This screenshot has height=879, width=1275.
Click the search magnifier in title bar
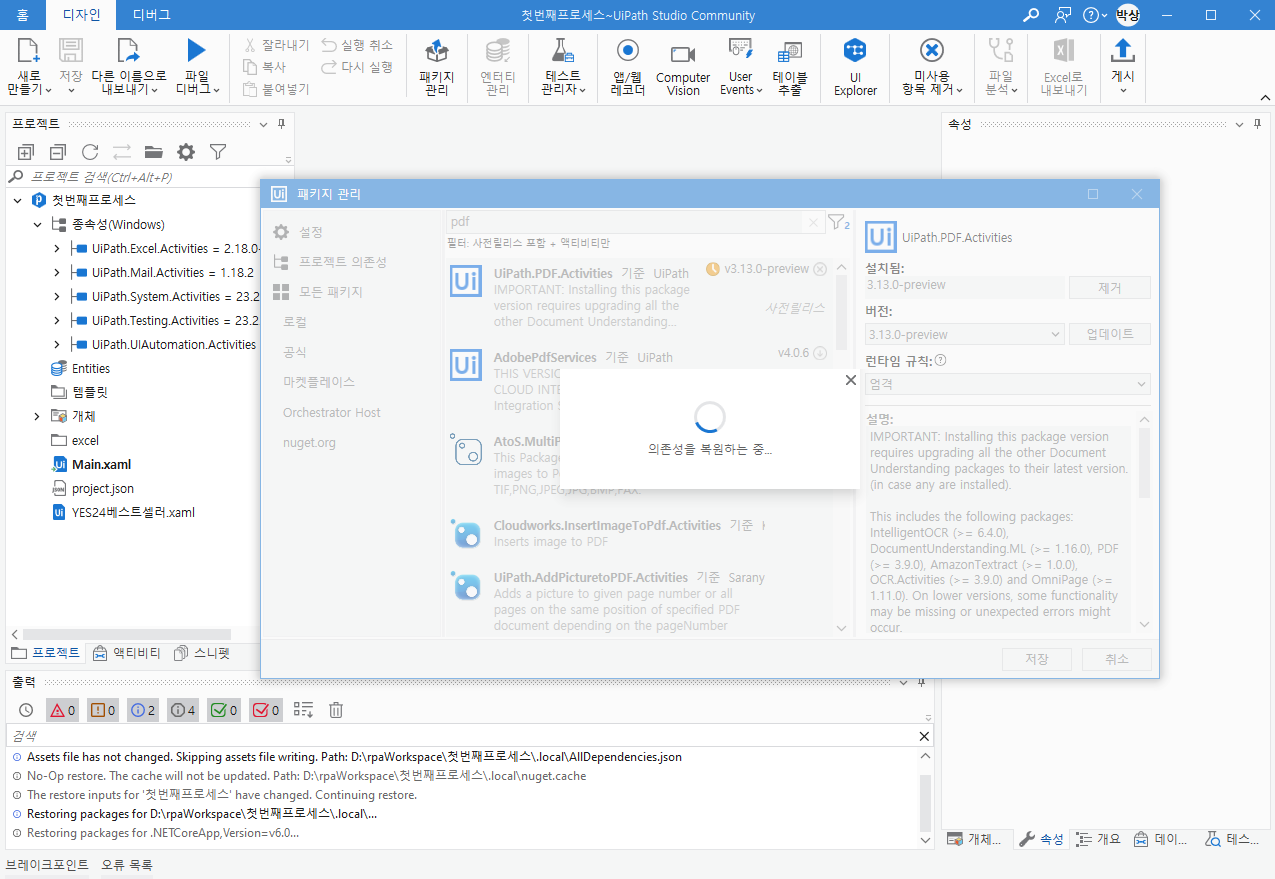pos(1031,15)
